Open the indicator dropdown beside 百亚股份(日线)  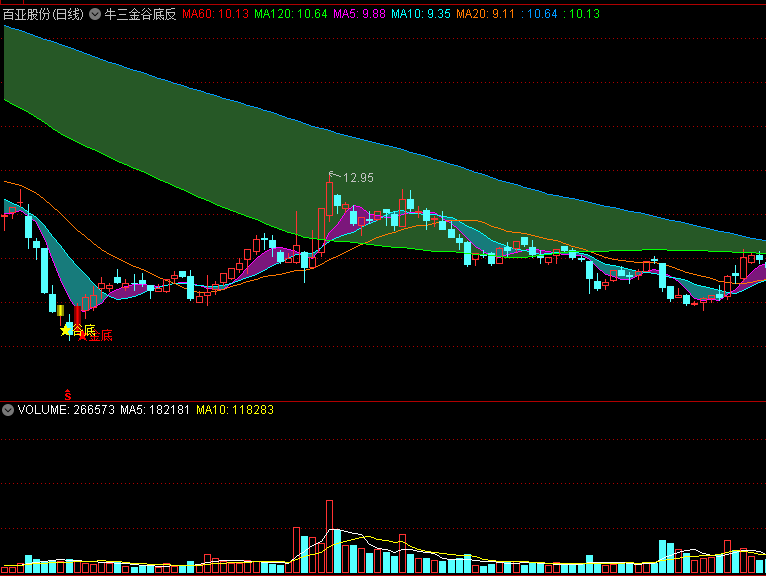(95, 14)
